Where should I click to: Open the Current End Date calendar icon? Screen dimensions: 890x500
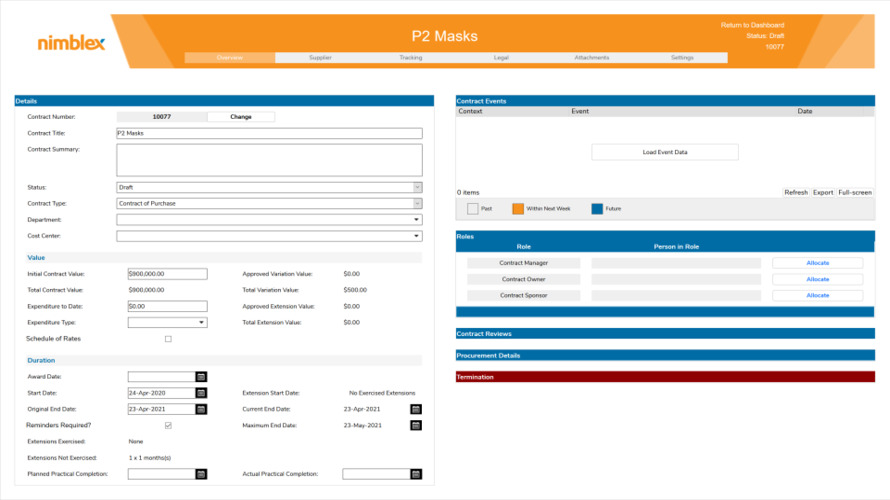pos(416,409)
